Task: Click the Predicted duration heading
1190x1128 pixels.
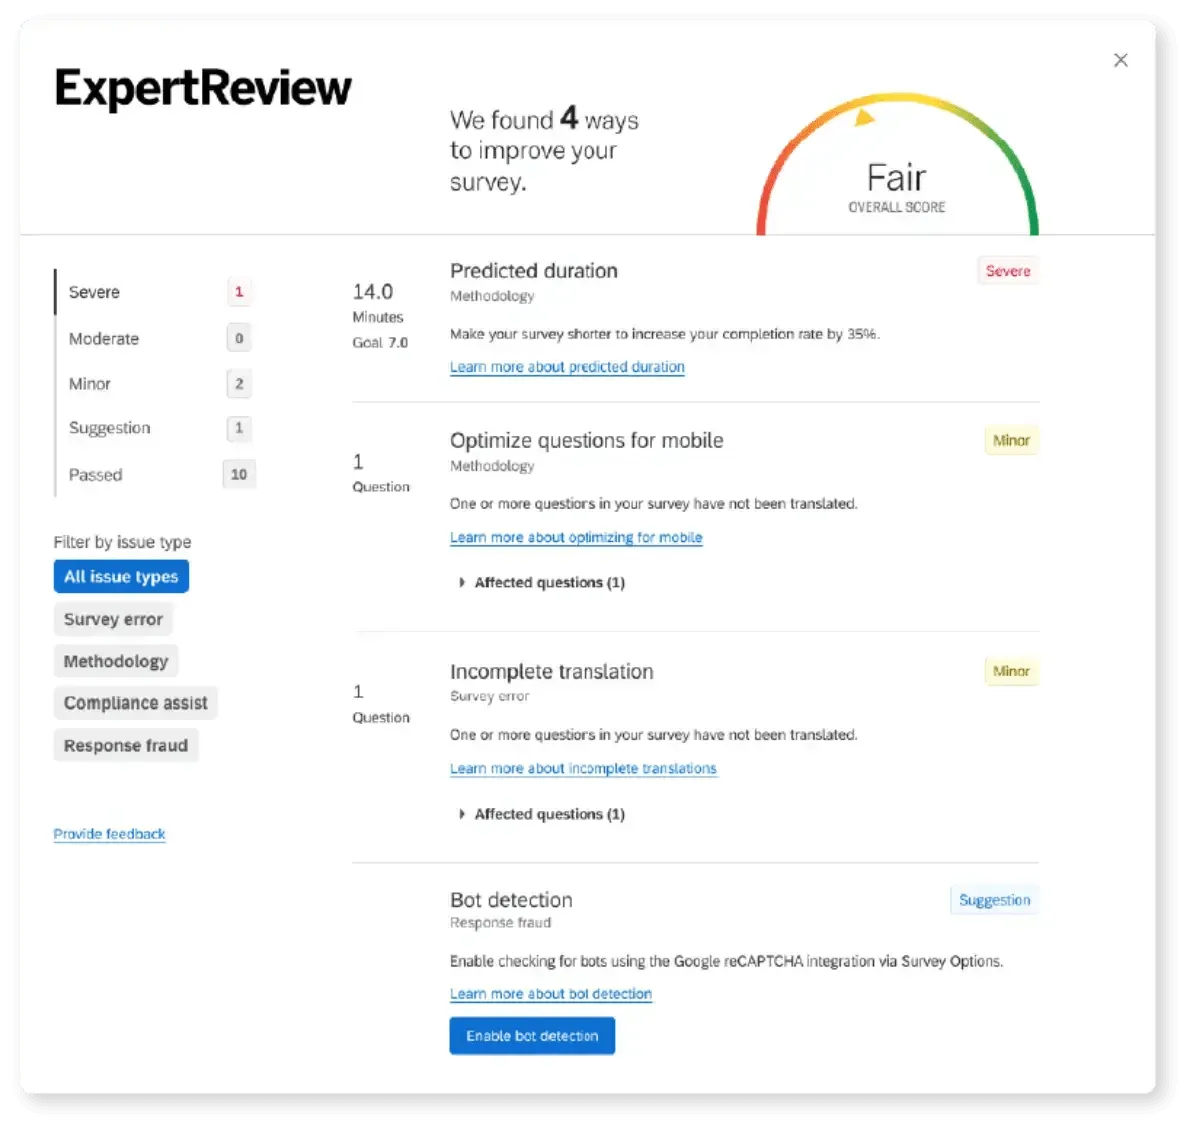Action: (534, 271)
